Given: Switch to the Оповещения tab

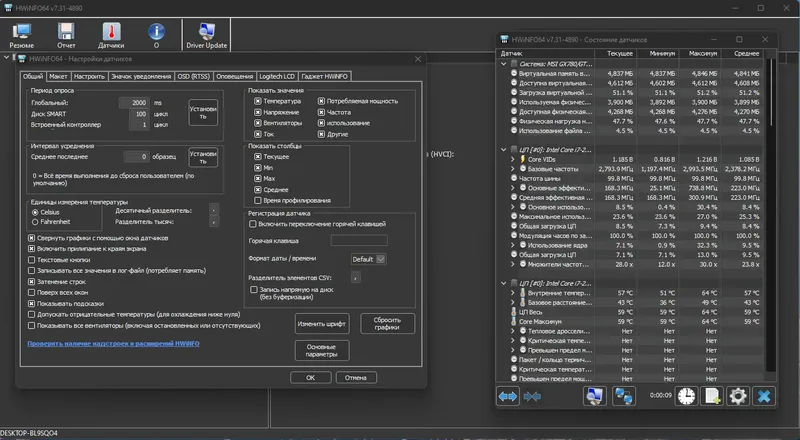Looking at the screenshot, I should (x=234, y=76).
